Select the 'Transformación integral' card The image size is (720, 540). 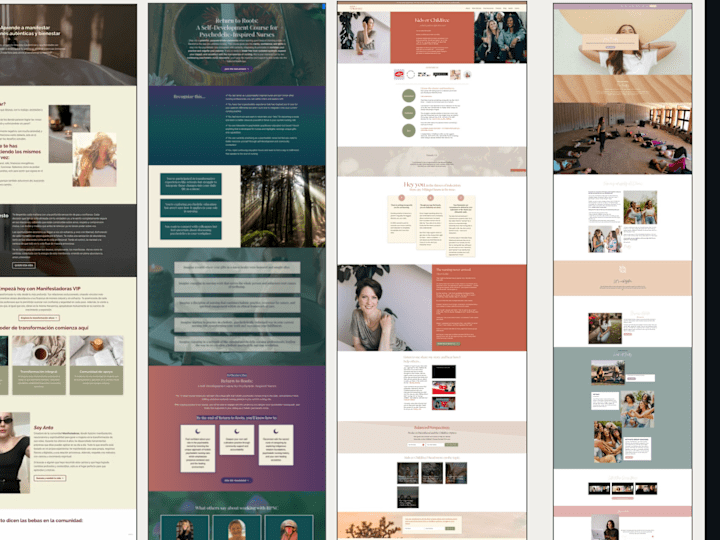tap(39, 365)
